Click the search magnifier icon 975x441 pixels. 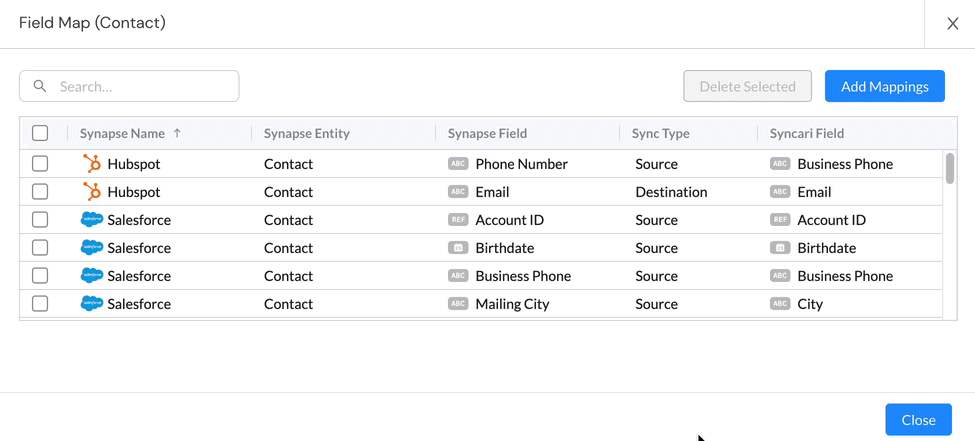[x=40, y=86]
